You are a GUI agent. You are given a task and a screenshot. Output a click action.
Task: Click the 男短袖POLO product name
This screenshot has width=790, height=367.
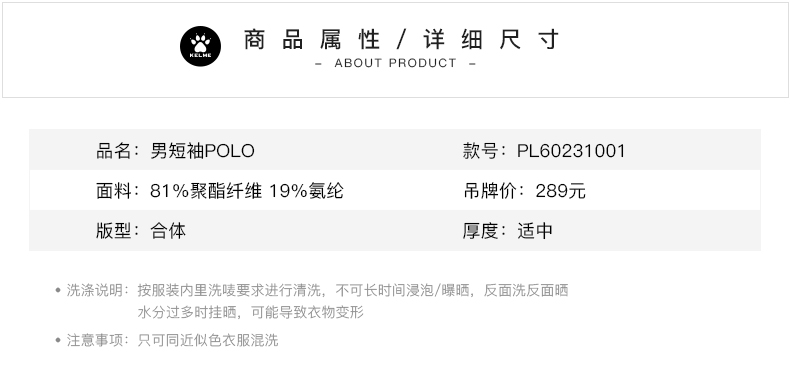click(x=203, y=151)
